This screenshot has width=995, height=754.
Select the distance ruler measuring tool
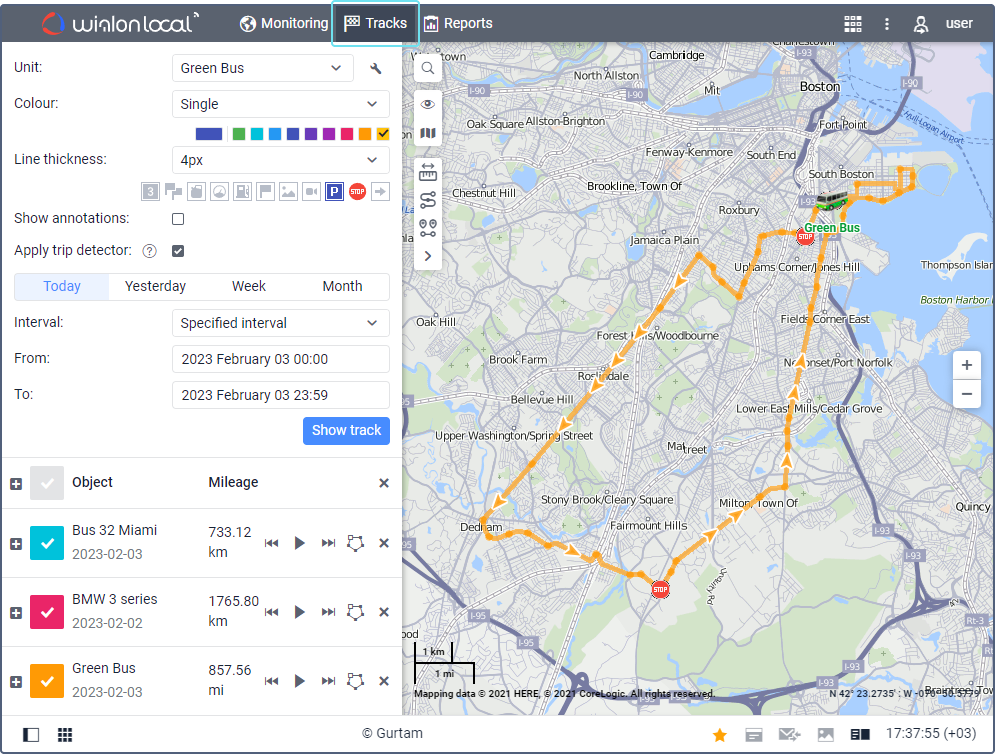point(428,172)
